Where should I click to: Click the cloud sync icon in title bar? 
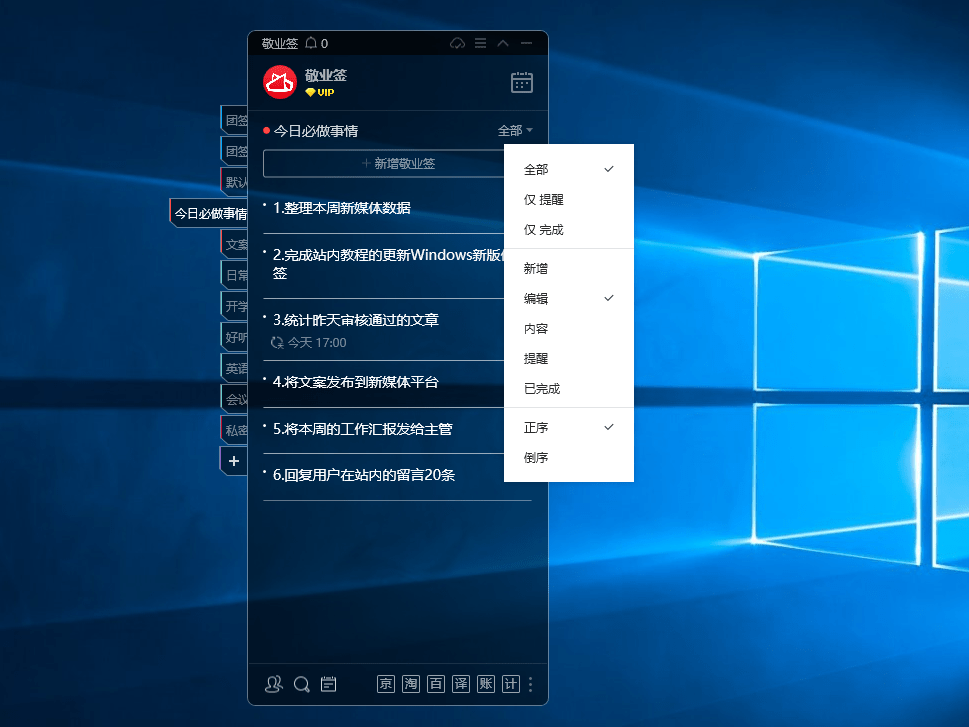[458, 43]
